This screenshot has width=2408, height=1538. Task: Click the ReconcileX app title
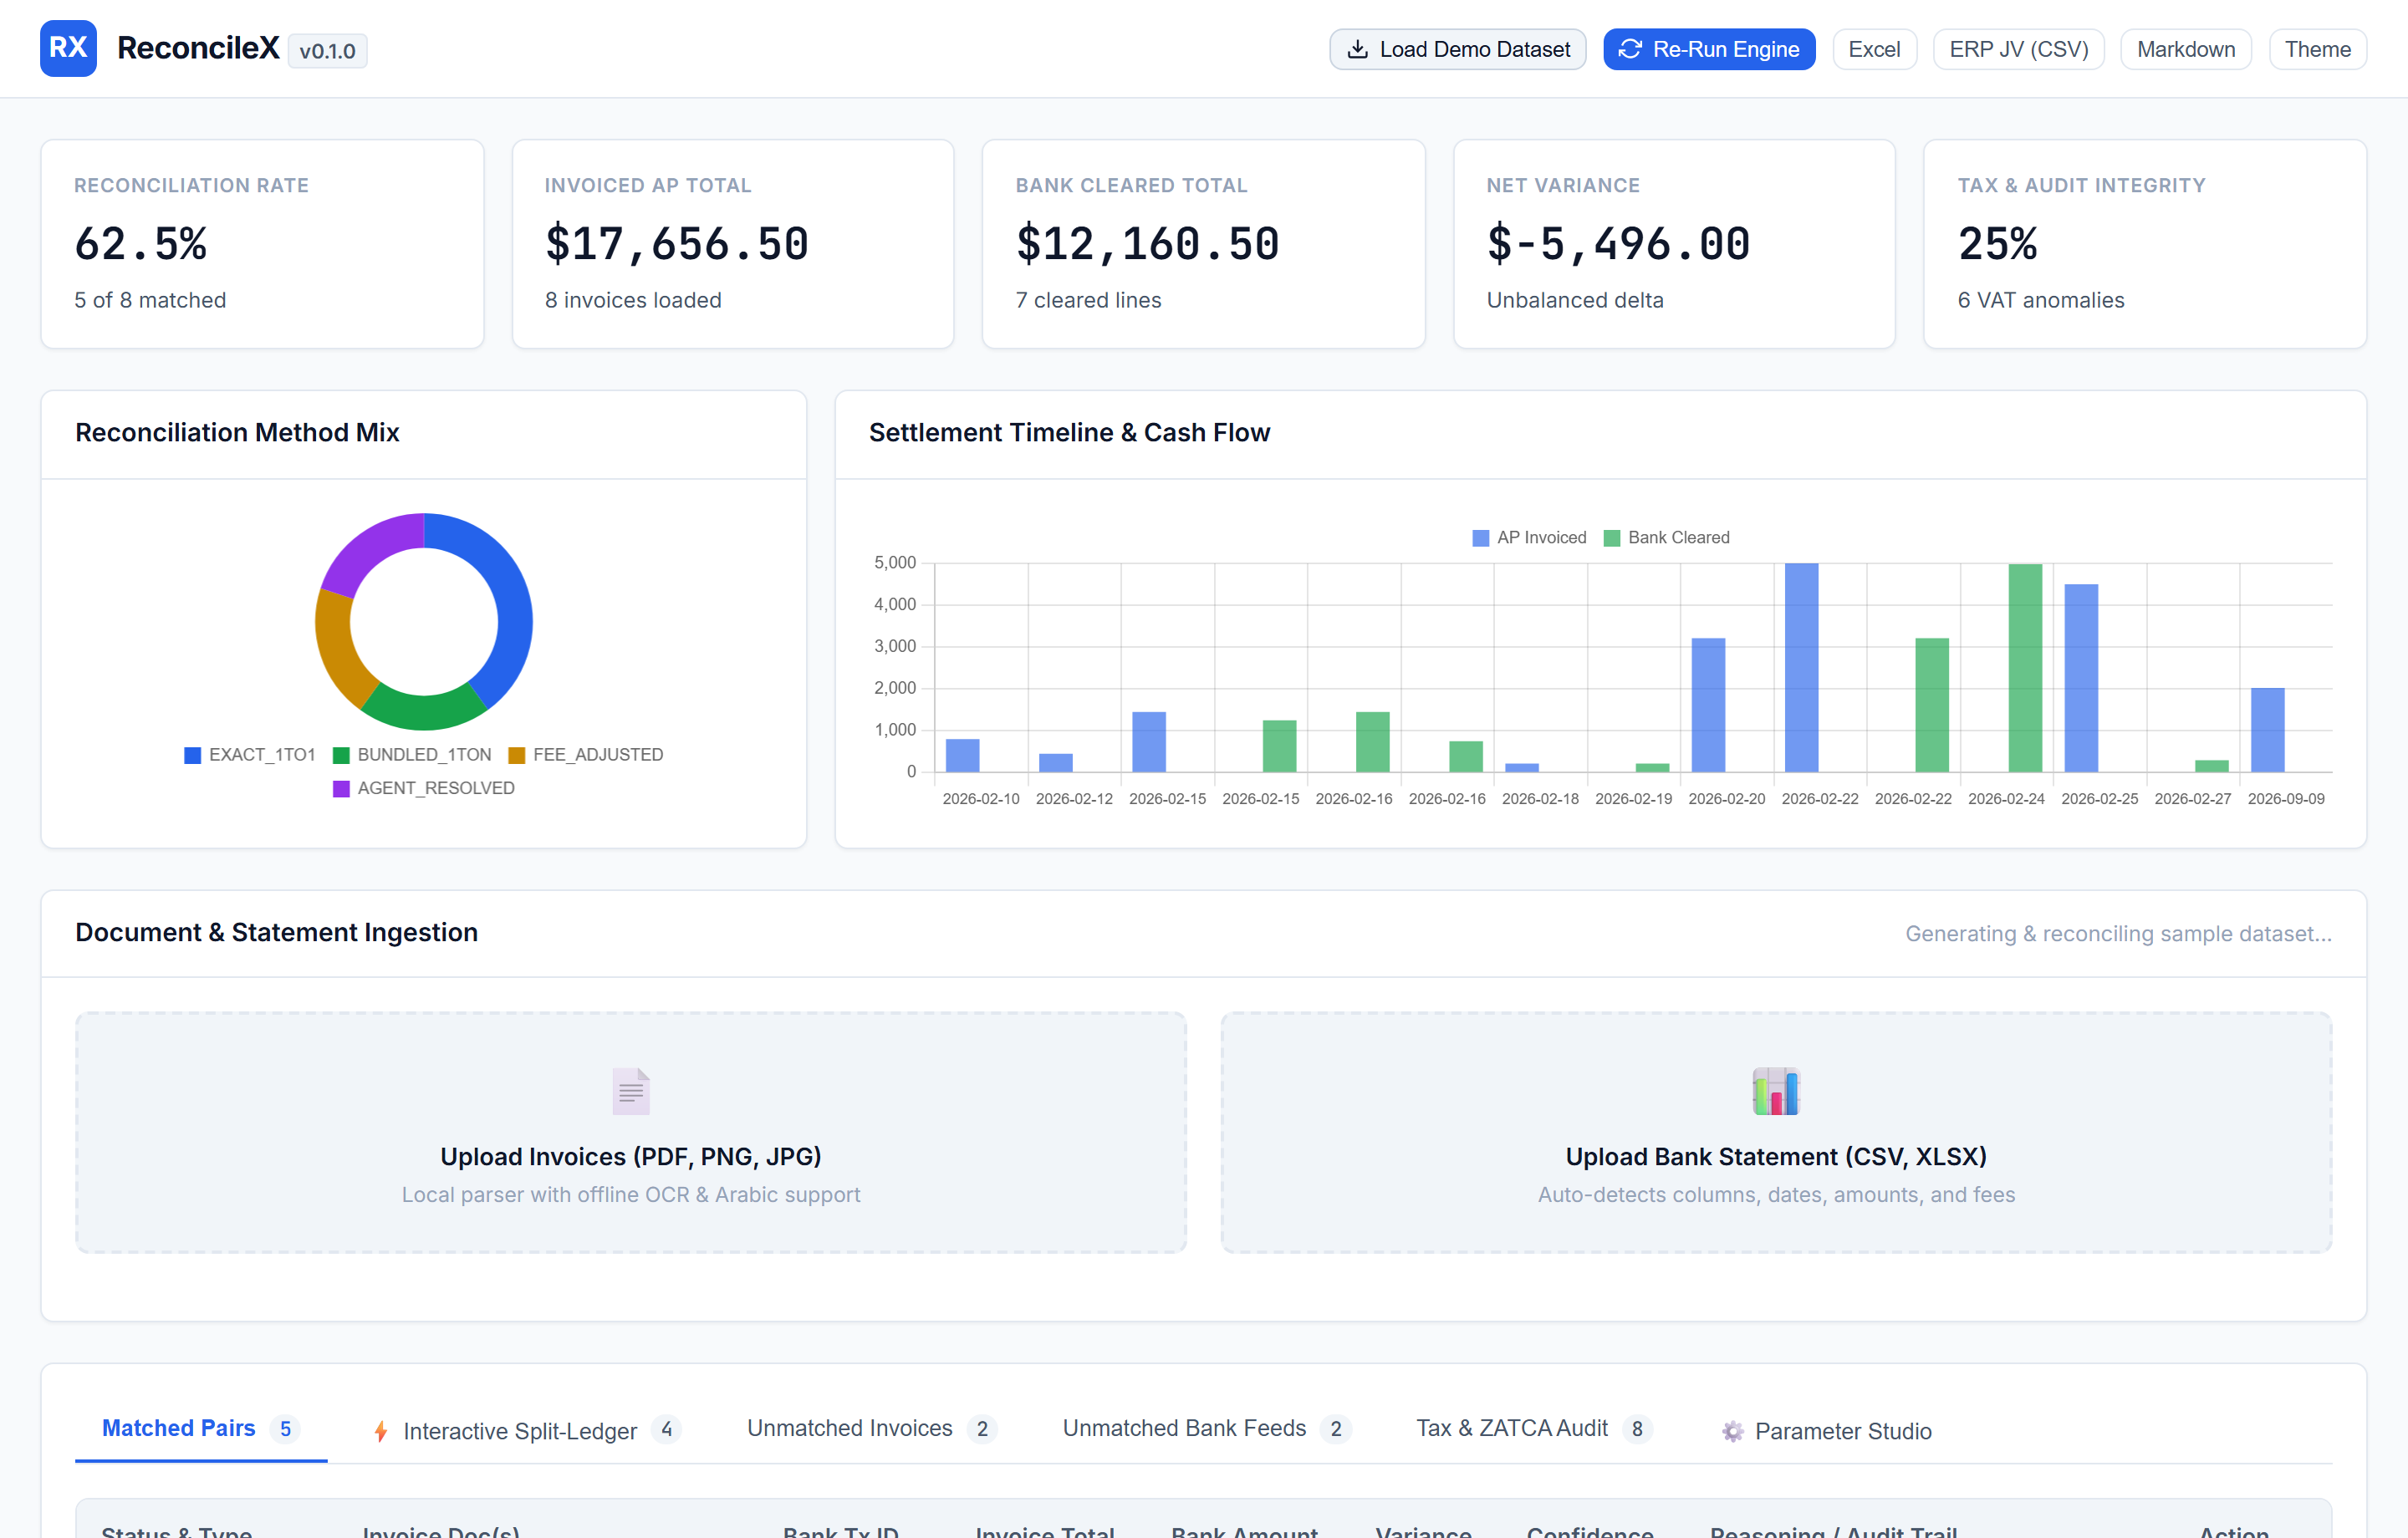[x=198, y=48]
